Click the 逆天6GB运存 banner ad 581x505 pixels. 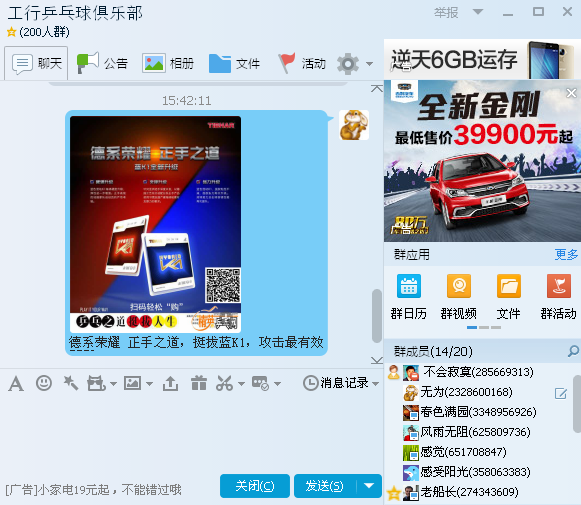click(x=482, y=60)
